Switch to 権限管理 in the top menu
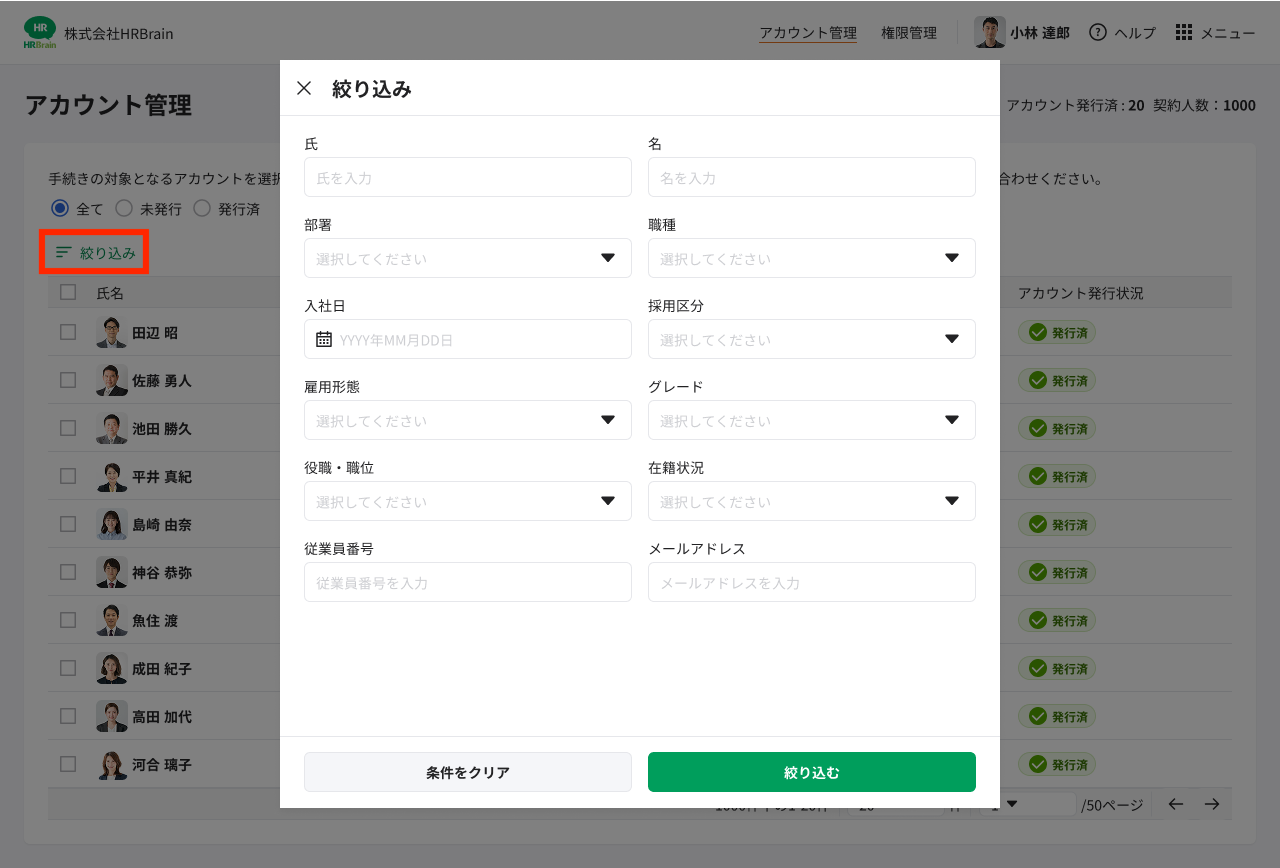1280x868 pixels. 908,32
